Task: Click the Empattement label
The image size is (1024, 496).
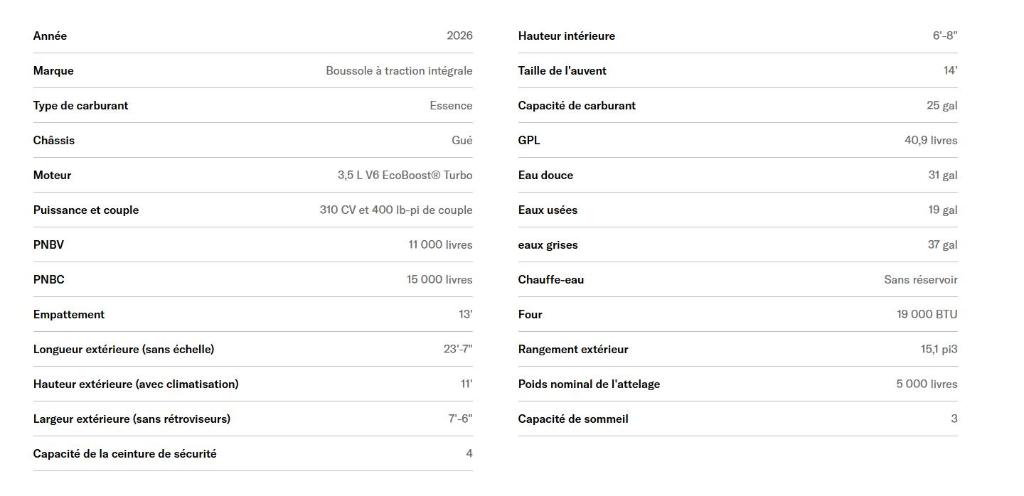Action: coord(68,315)
